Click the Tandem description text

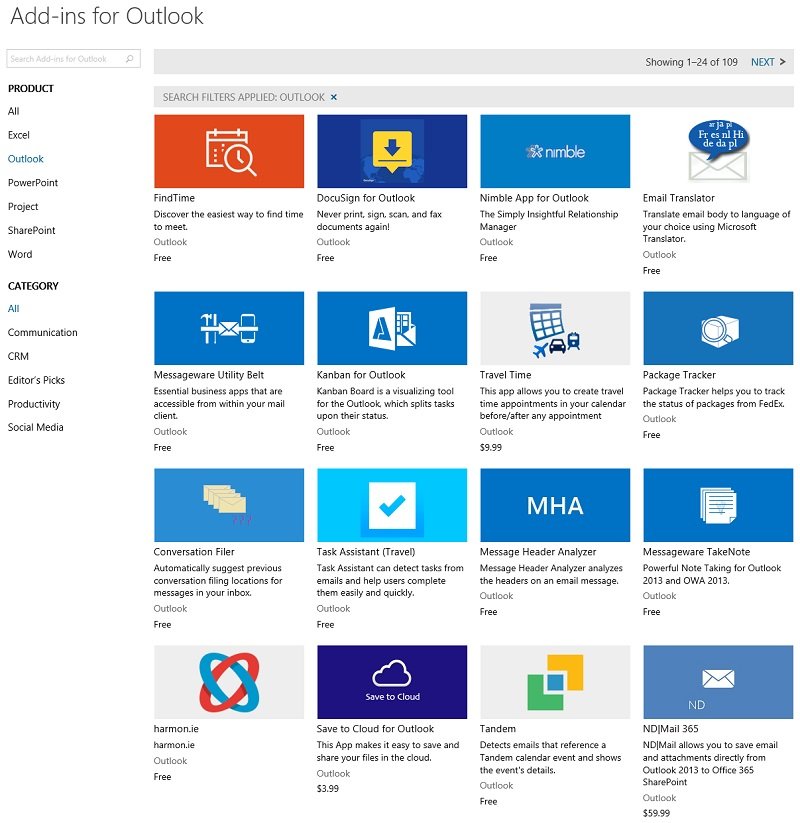(550, 757)
